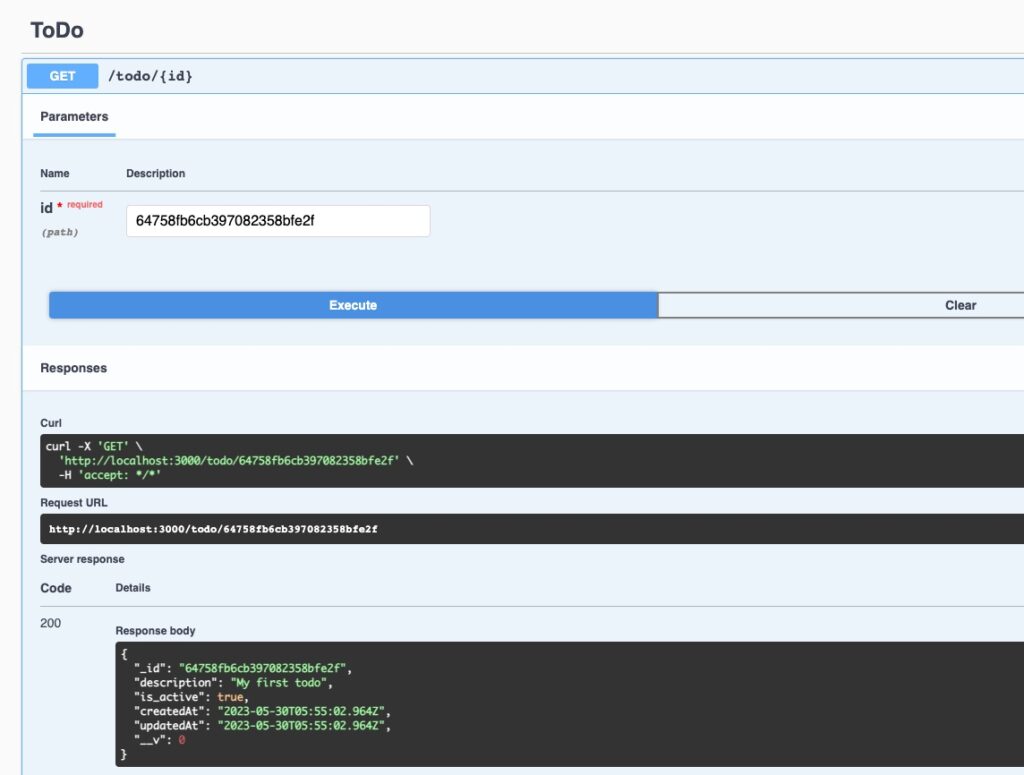Viewport: 1024px width, 775px height.
Task: Click the Name column header
Action: coord(55,173)
